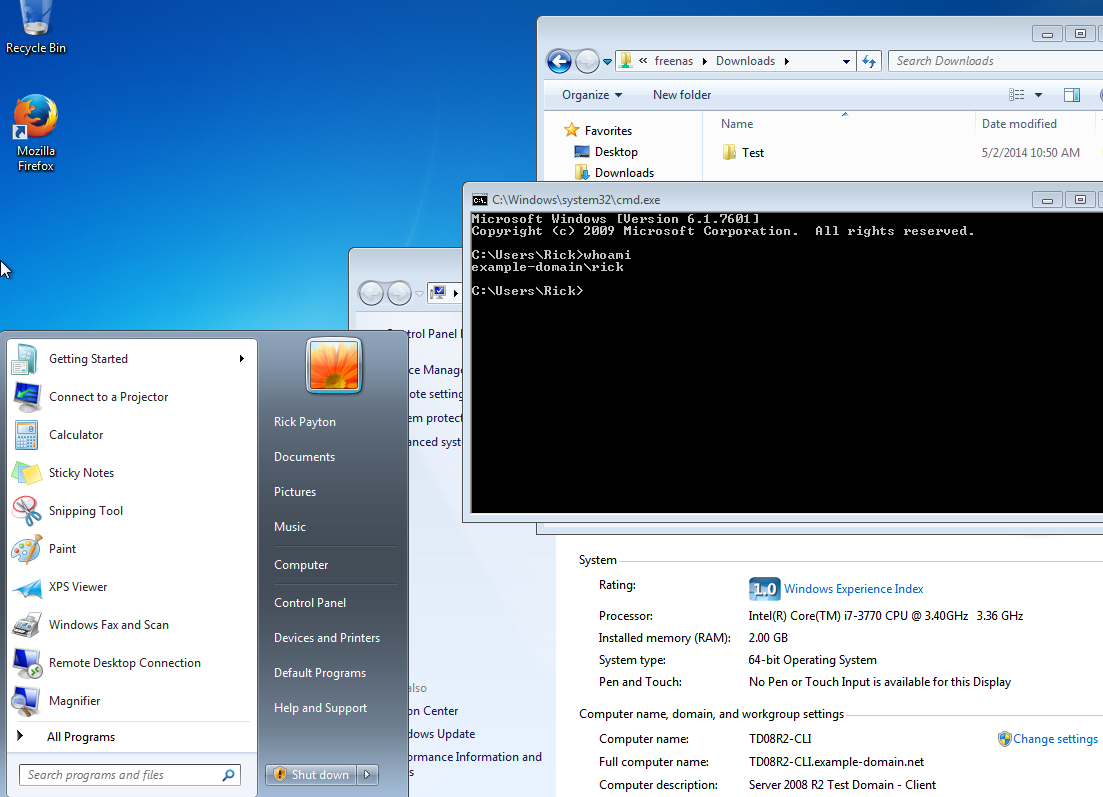Image resolution: width=1103 pixels, height=797 pixels.
Task: Open Rick Payton user folder
Action: [x=305, y=422]
